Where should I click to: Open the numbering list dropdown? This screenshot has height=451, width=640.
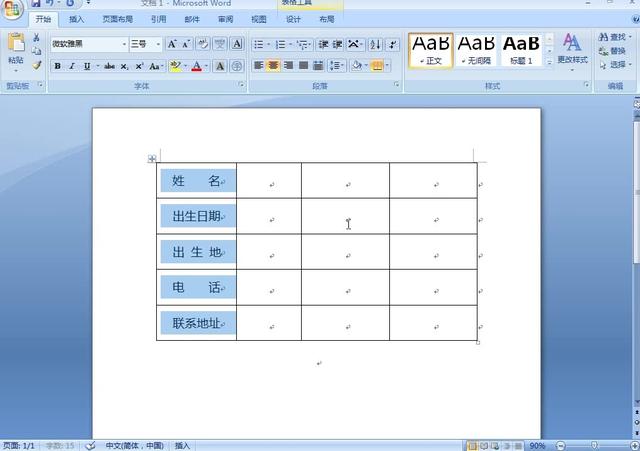291,44
